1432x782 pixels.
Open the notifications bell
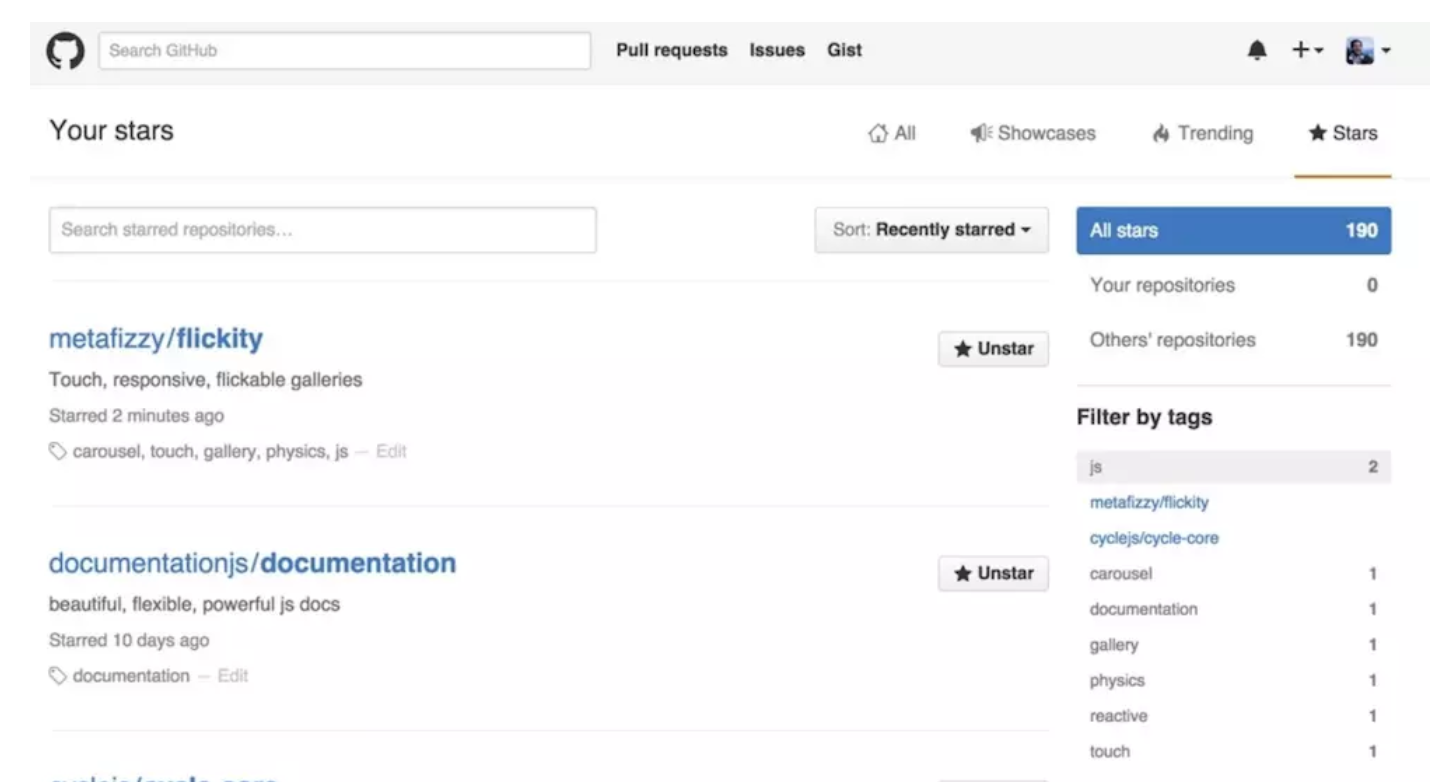[x=1257, y=50]
